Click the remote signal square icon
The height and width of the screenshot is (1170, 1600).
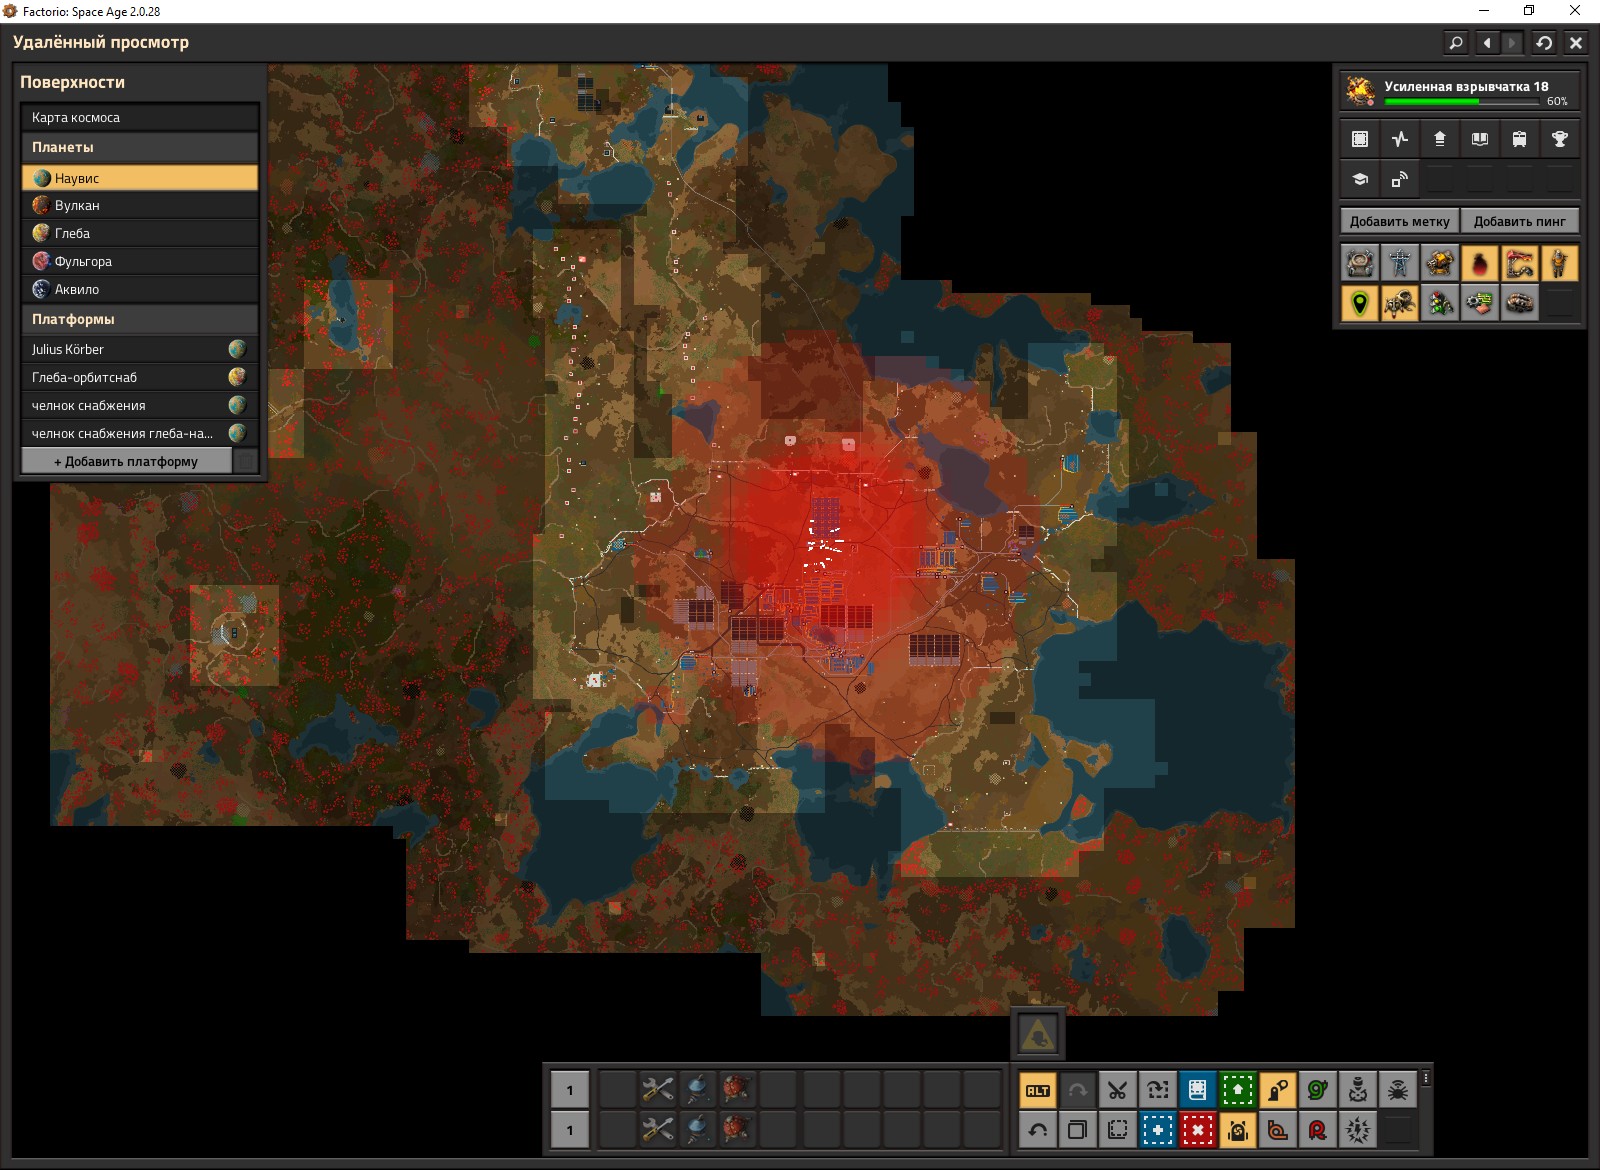point(1400,179)
